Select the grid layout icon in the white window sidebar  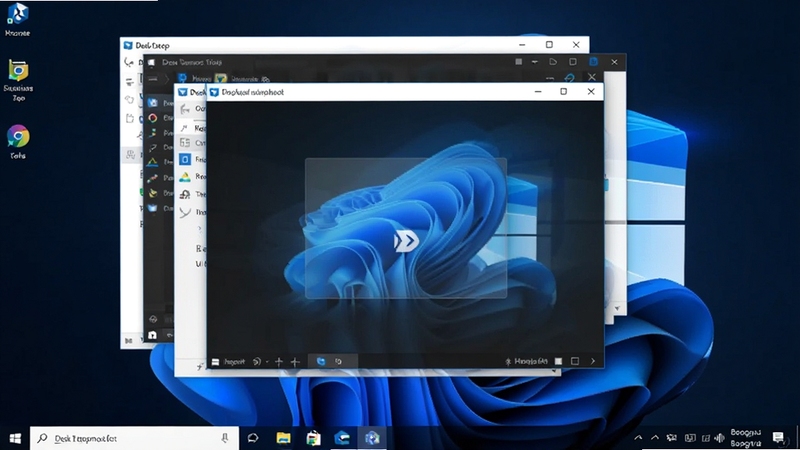coord(185,143)
